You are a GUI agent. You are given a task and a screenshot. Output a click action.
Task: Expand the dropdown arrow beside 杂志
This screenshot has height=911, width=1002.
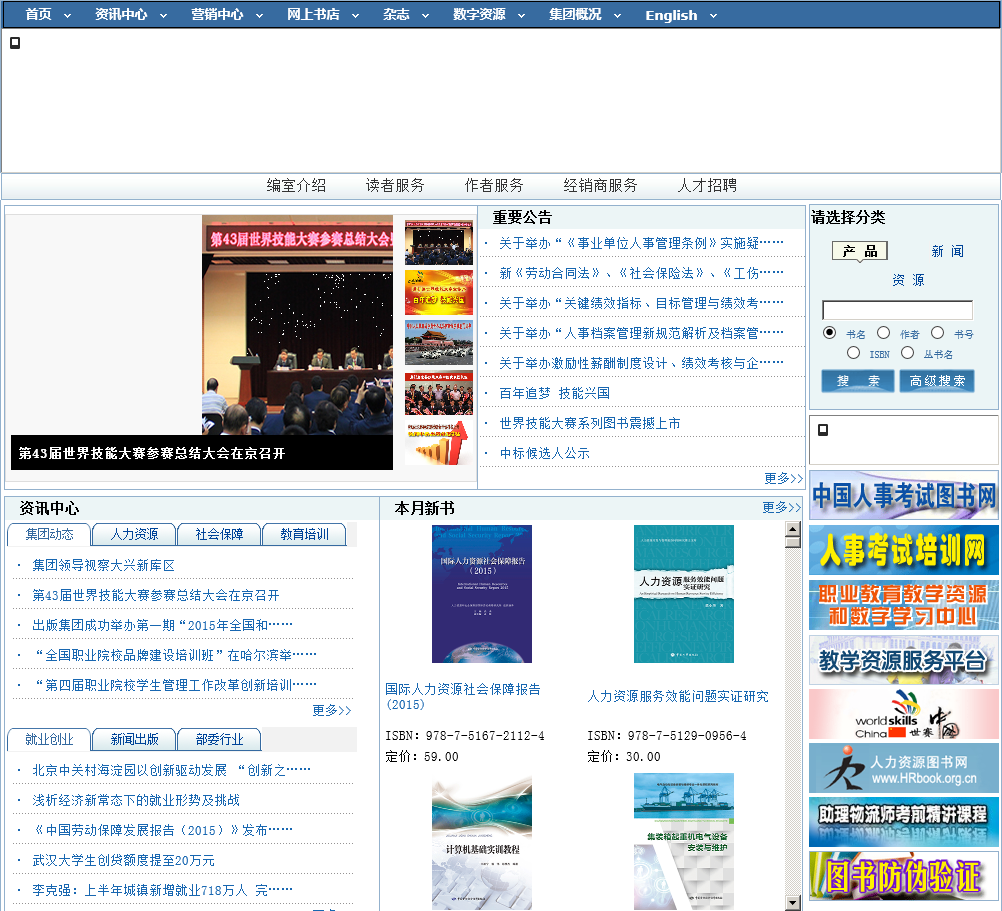pyautogui.click(x=426, y=15)
